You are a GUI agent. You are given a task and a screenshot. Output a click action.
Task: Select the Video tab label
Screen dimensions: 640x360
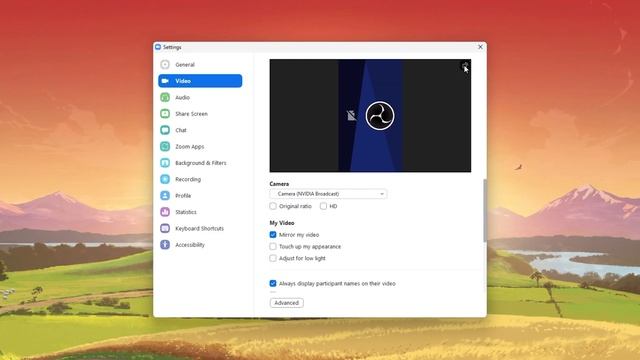(183, 81)
